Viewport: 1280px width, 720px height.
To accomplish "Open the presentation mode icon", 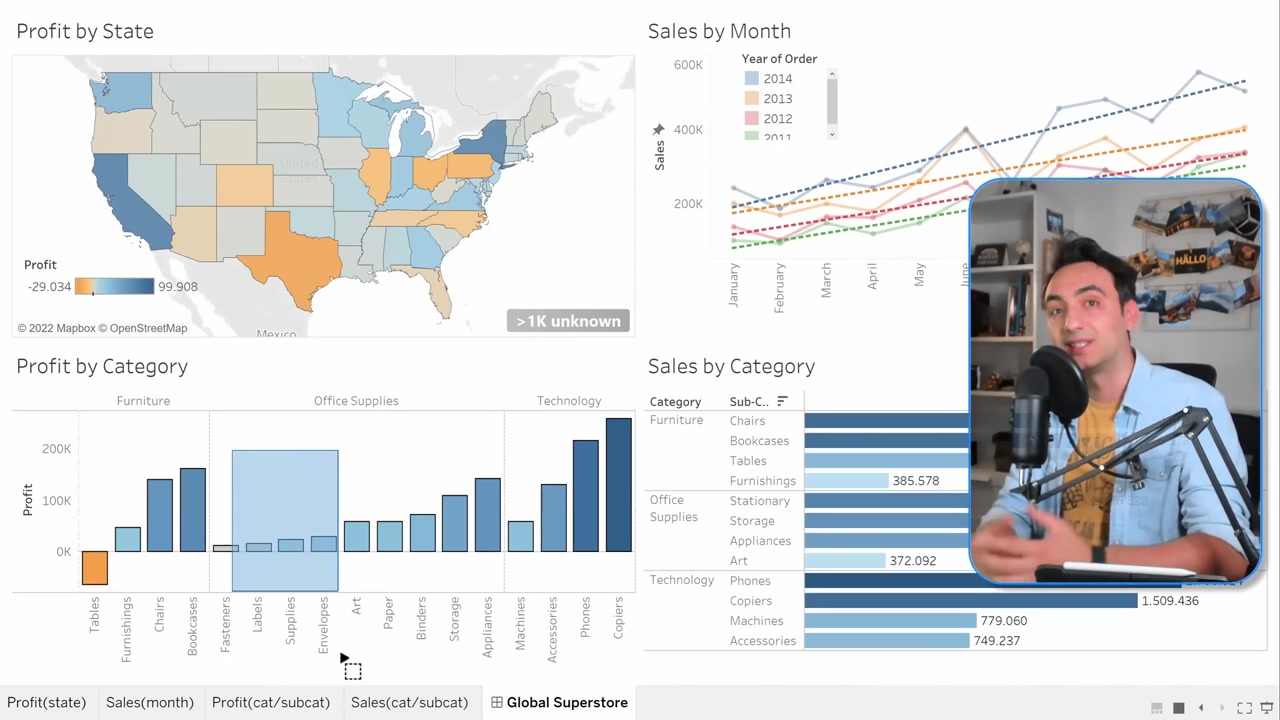I will click(x=1267, y=708).
